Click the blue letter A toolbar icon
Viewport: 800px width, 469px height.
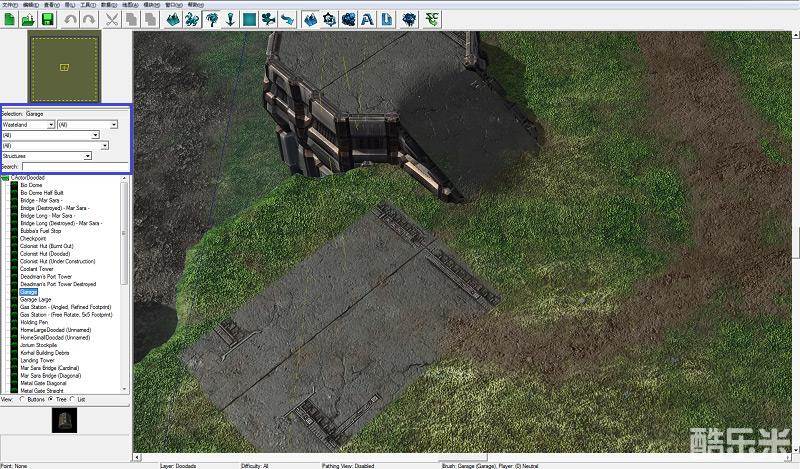(367, 19)
